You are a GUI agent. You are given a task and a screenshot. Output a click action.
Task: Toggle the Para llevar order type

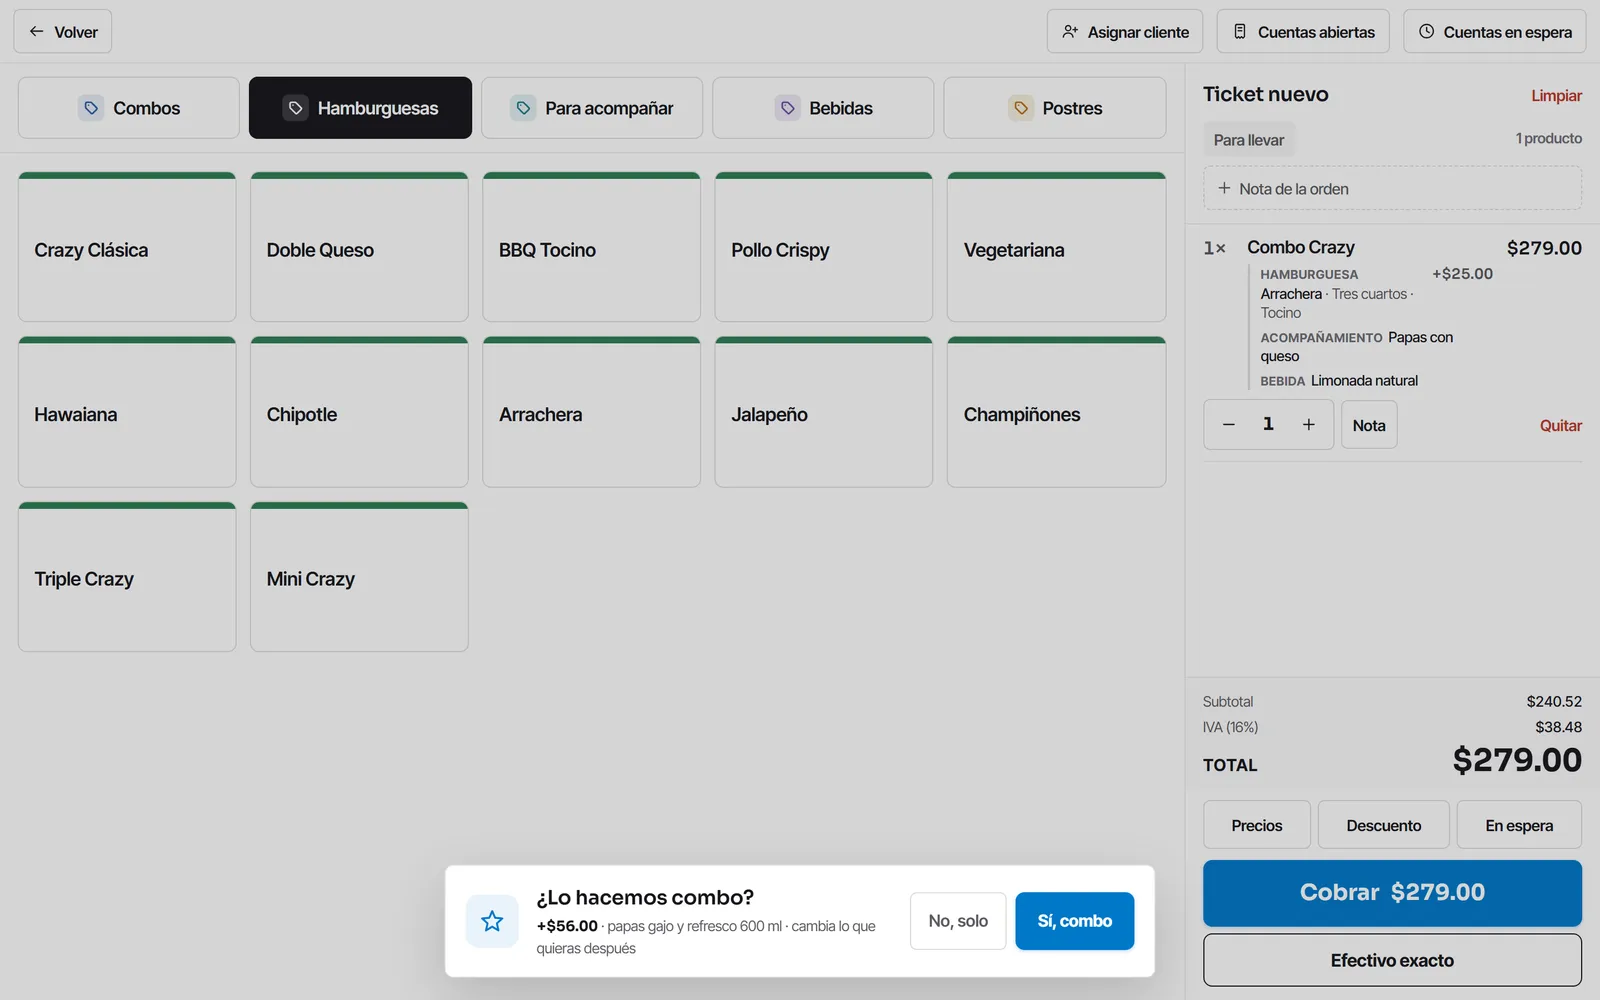(1249, 140)
